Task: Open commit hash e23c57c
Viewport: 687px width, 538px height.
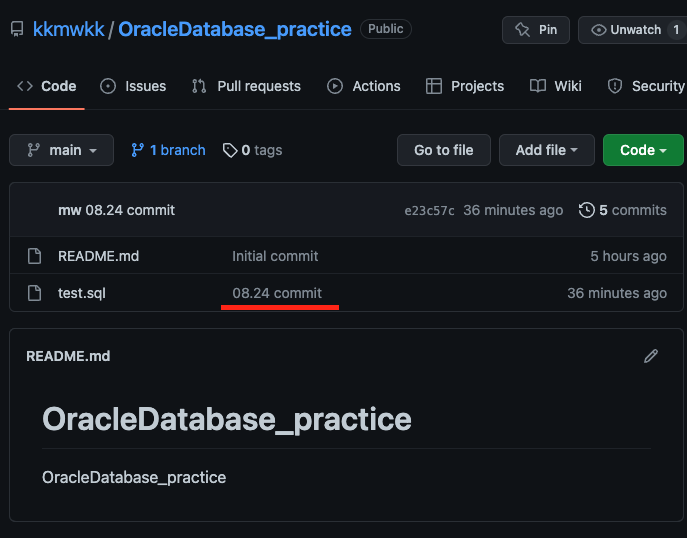Action: [429, 211]
